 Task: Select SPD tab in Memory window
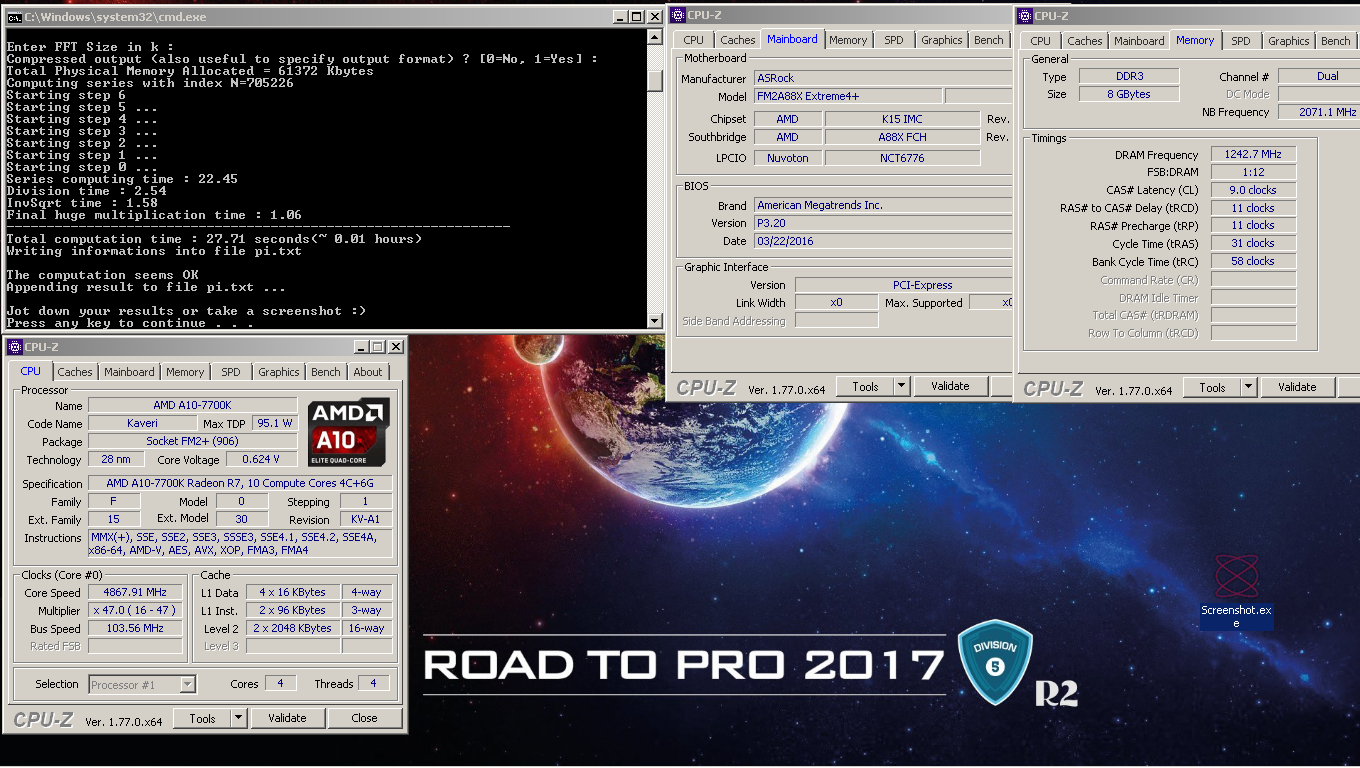coord(1241,41)
